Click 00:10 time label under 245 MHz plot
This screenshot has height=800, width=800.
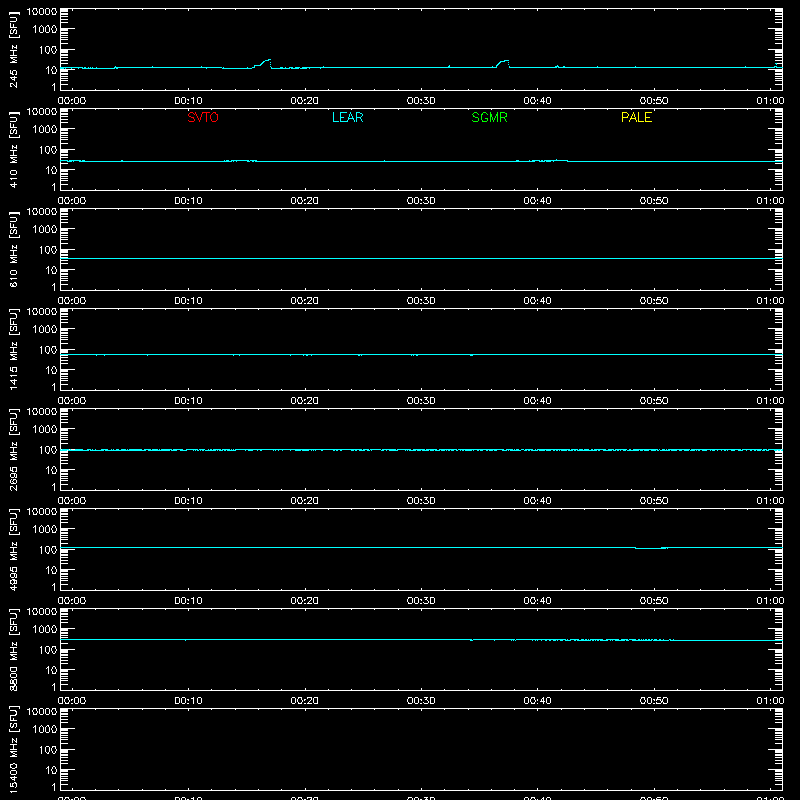tap(188, 101)
